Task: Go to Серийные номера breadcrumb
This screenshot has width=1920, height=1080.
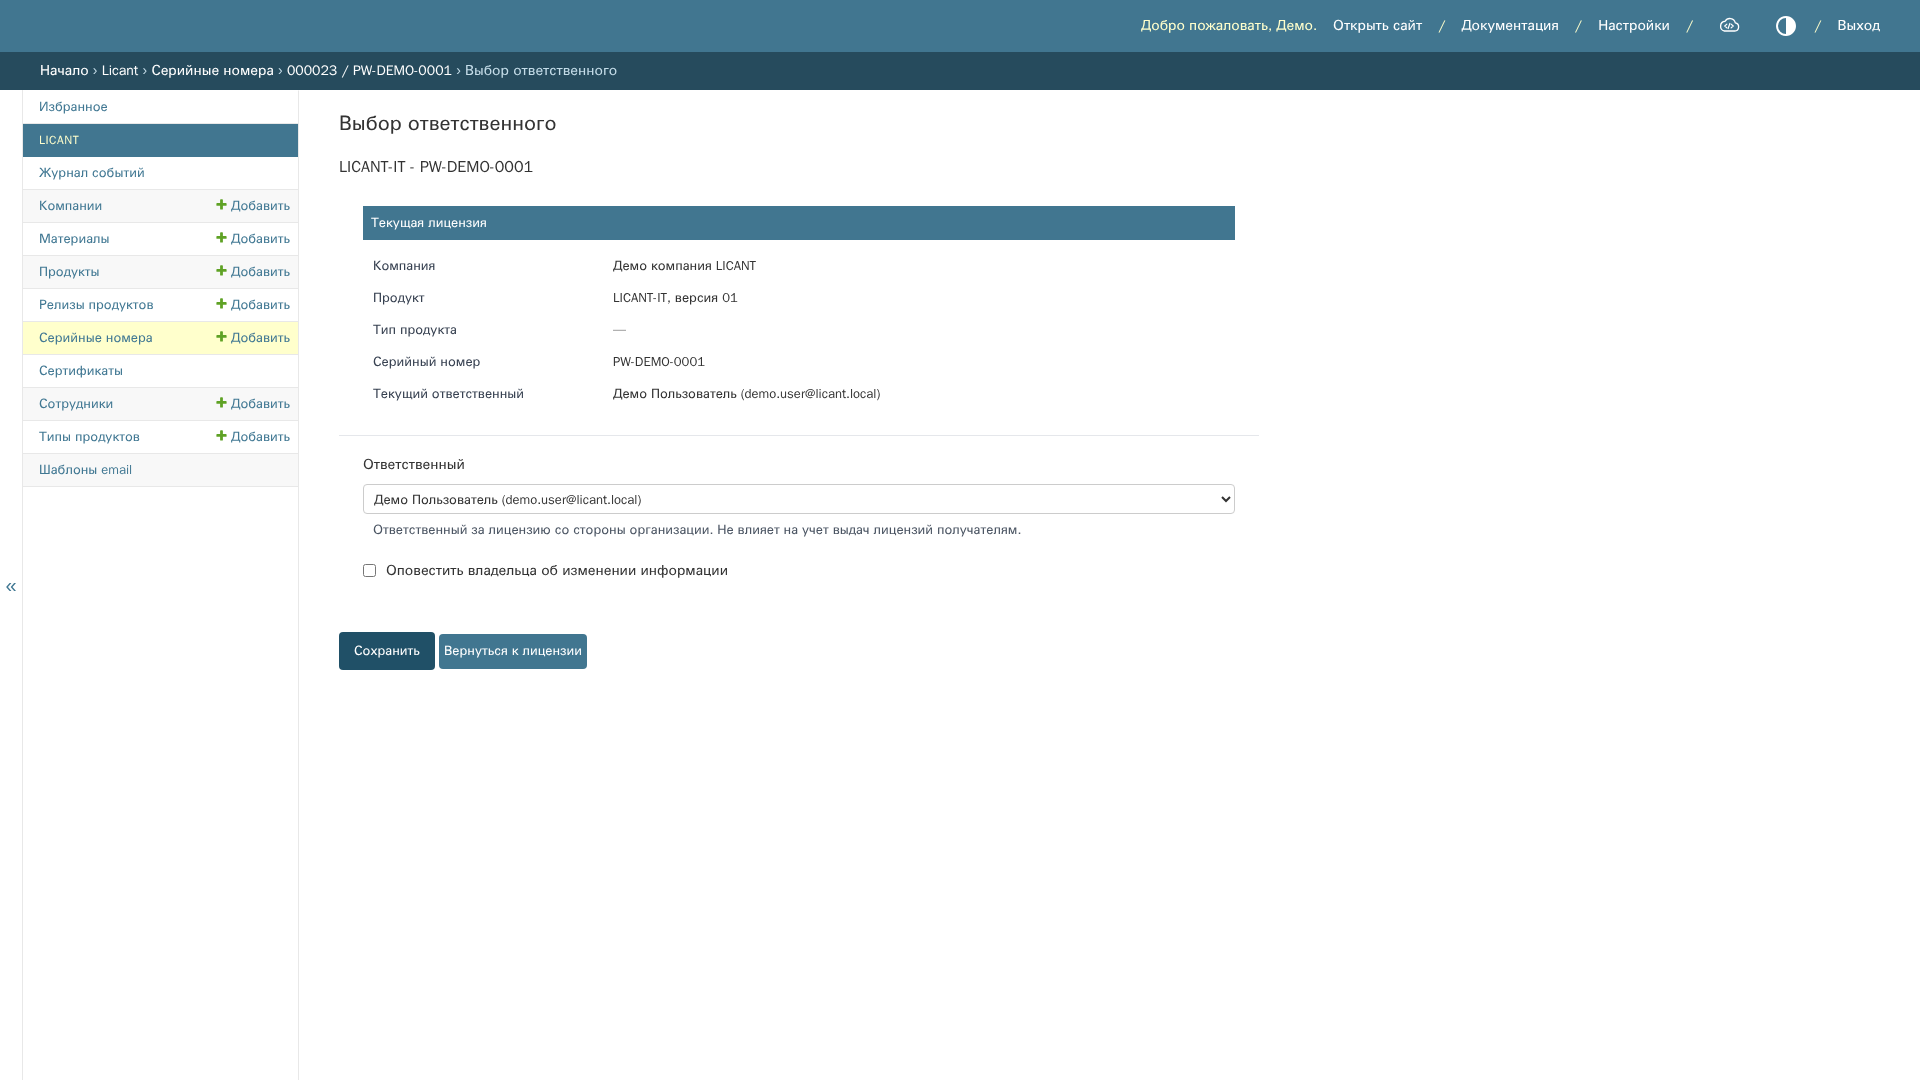Action: pyautogui.click(x=212, y=71)
